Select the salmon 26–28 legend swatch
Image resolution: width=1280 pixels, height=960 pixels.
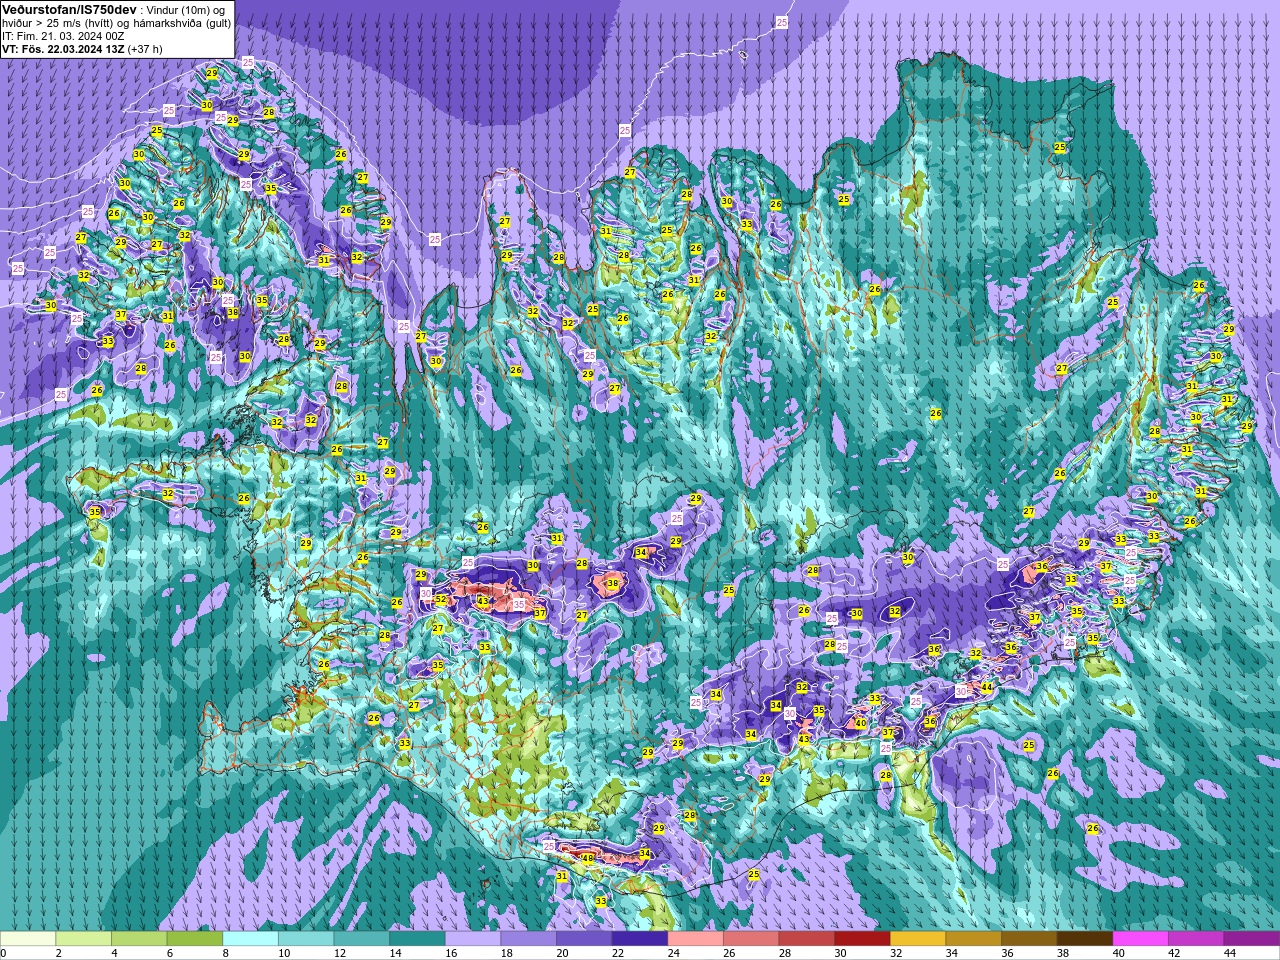pyautogui.click(x=752, y=939)
